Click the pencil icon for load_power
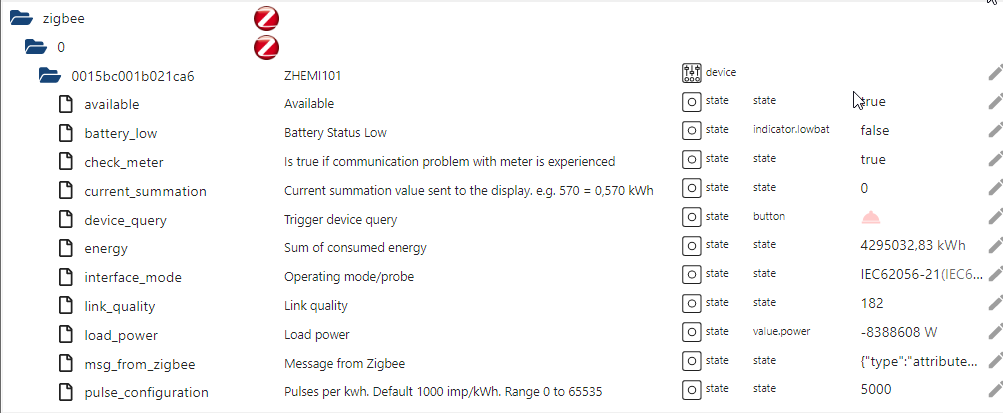Screen dimensions: 1003x413 pos(994,334)
